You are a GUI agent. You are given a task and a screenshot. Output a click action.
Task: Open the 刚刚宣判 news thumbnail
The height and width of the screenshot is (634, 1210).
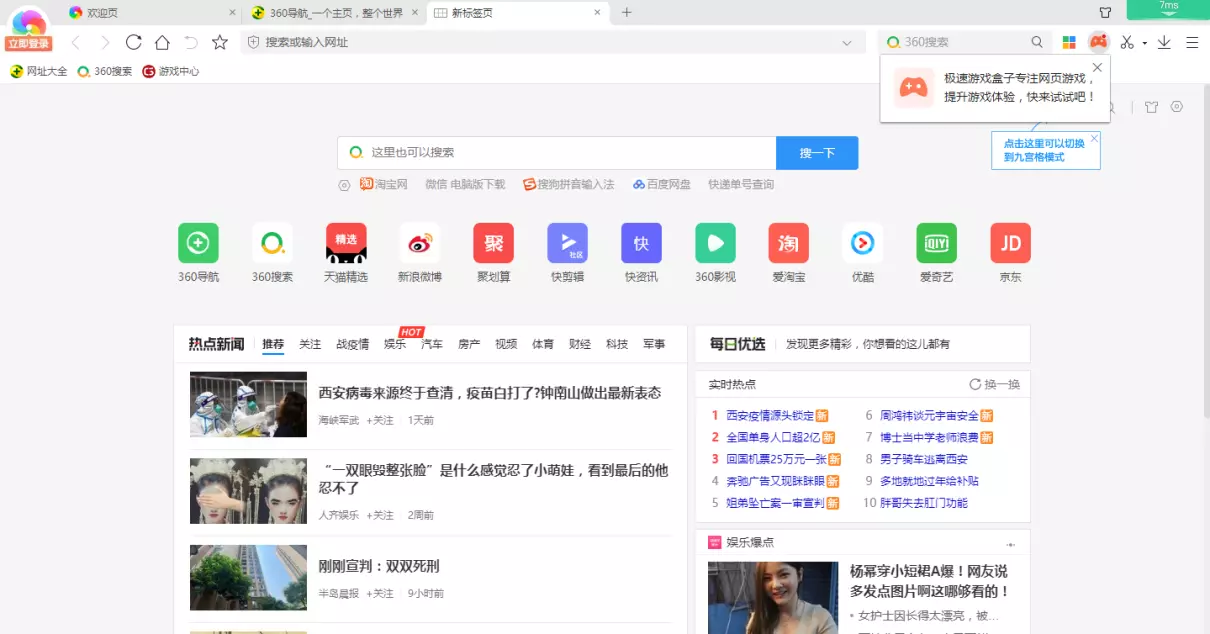[x=248, y=577]
